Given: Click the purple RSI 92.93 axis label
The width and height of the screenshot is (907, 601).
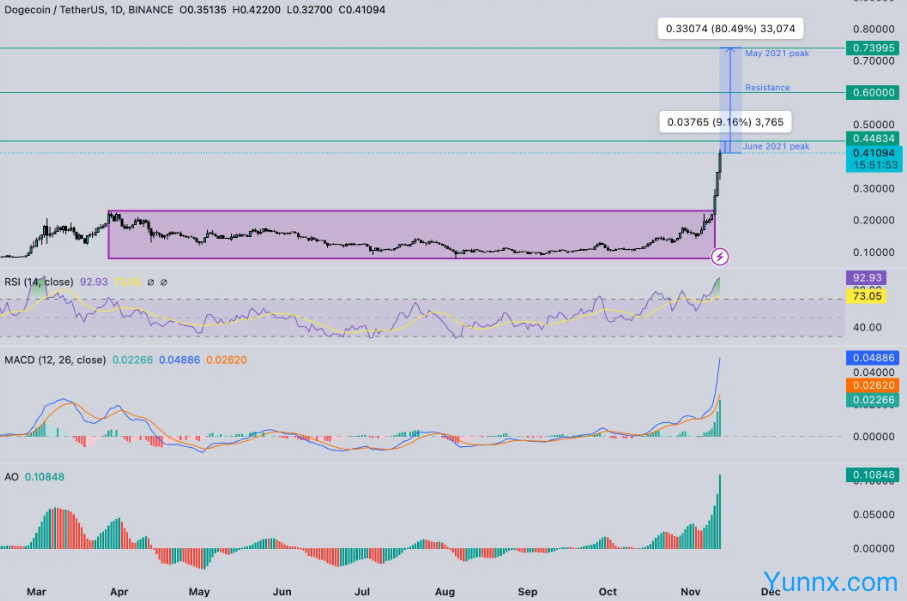Looking at the screenshot, I should click(x=866, y=277).
